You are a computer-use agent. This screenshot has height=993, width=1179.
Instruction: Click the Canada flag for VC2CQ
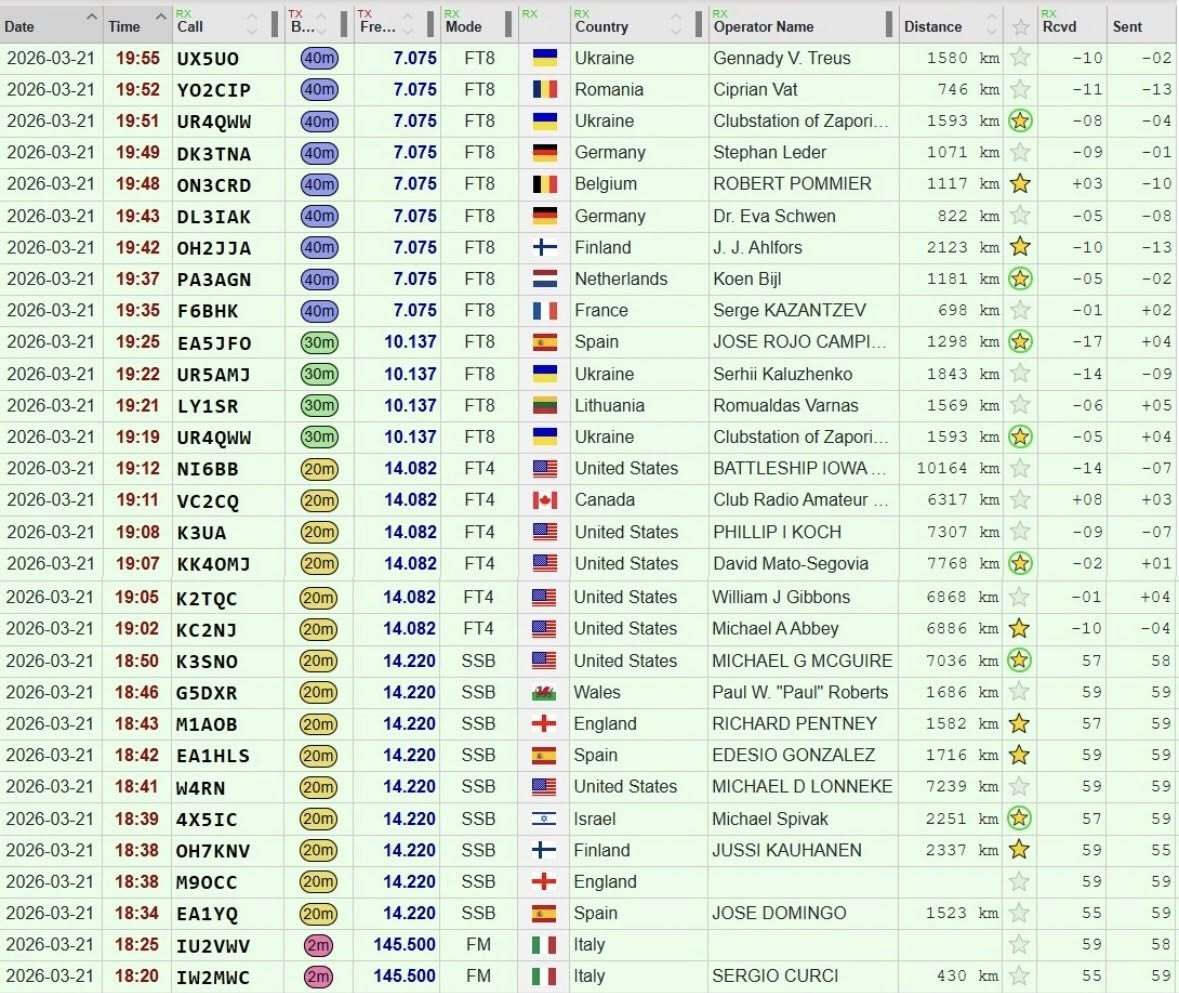[545, 500]
